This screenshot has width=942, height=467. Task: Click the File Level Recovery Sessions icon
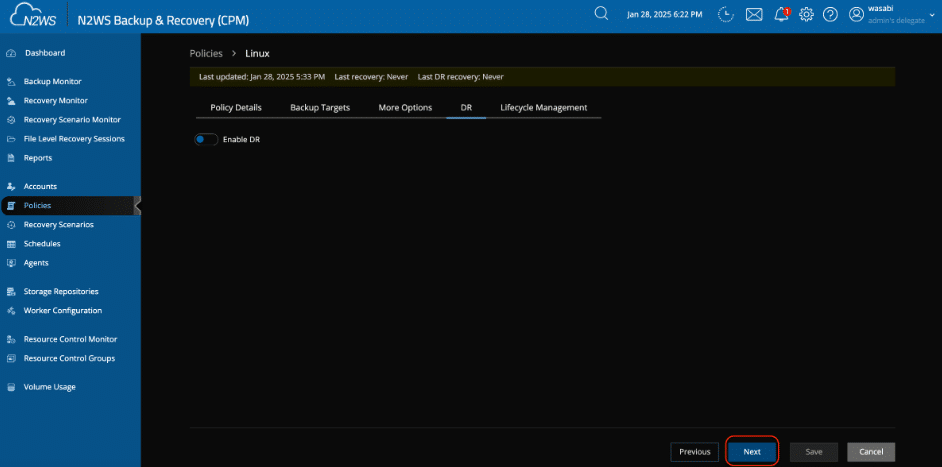[x=10, y=139]
